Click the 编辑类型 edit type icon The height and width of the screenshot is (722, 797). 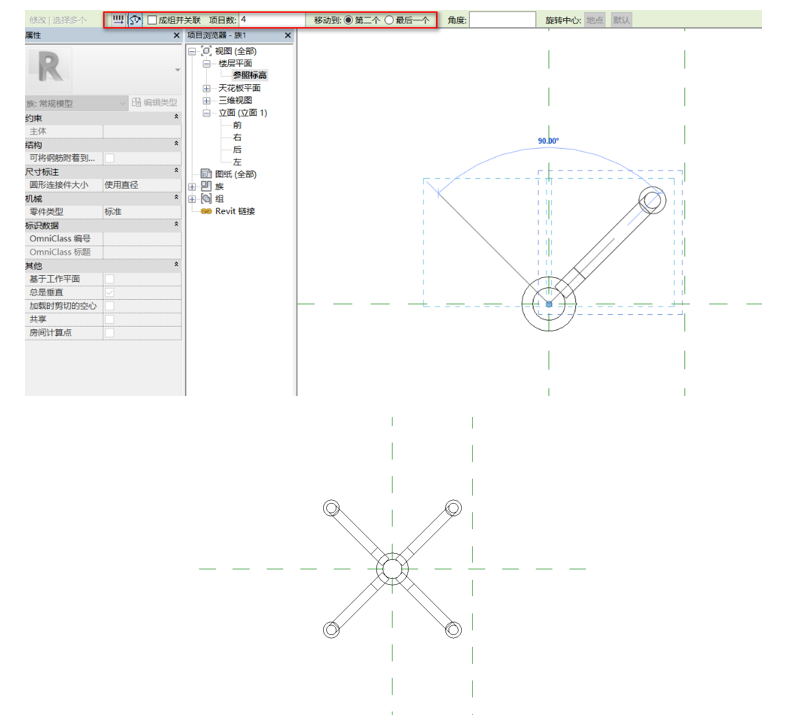(x=136, y=103)
